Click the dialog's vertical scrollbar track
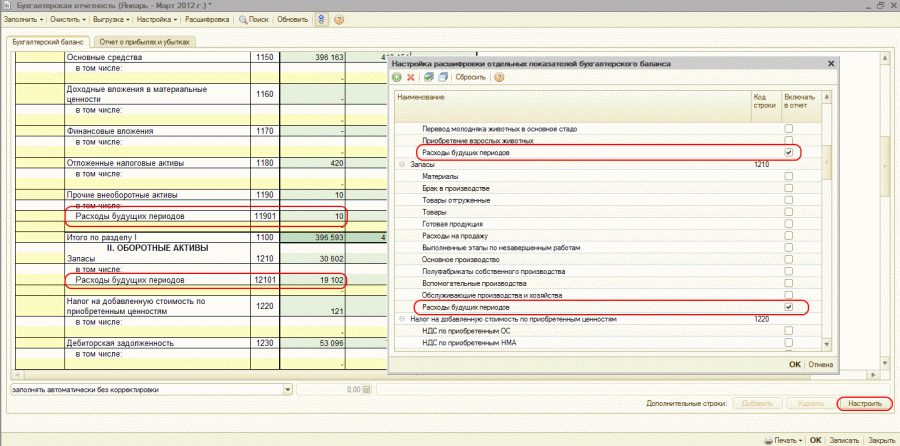Viewport: 900px width, 446px height. tap(827, 260)
